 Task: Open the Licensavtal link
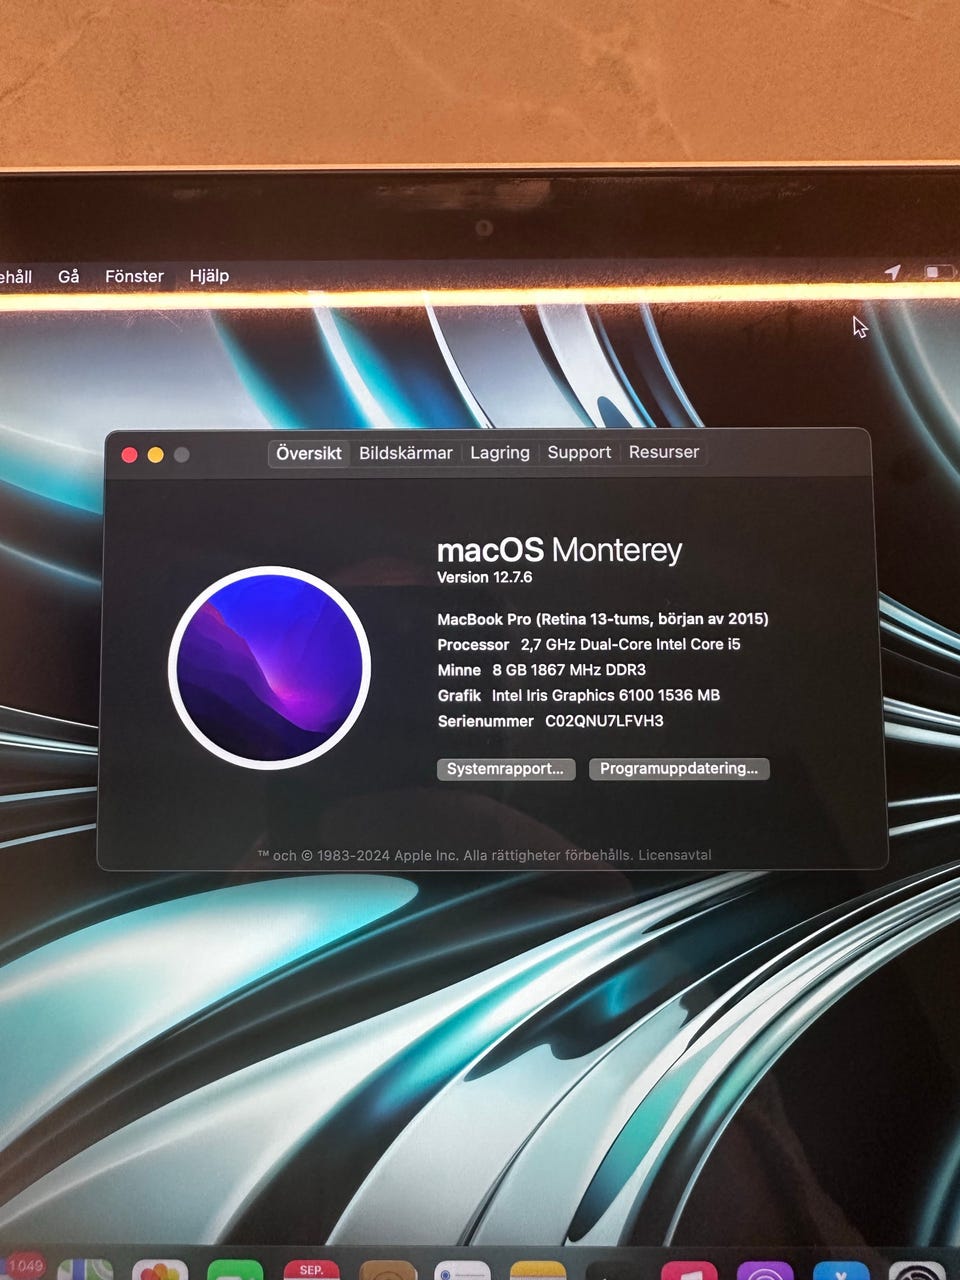click(675, 855)
